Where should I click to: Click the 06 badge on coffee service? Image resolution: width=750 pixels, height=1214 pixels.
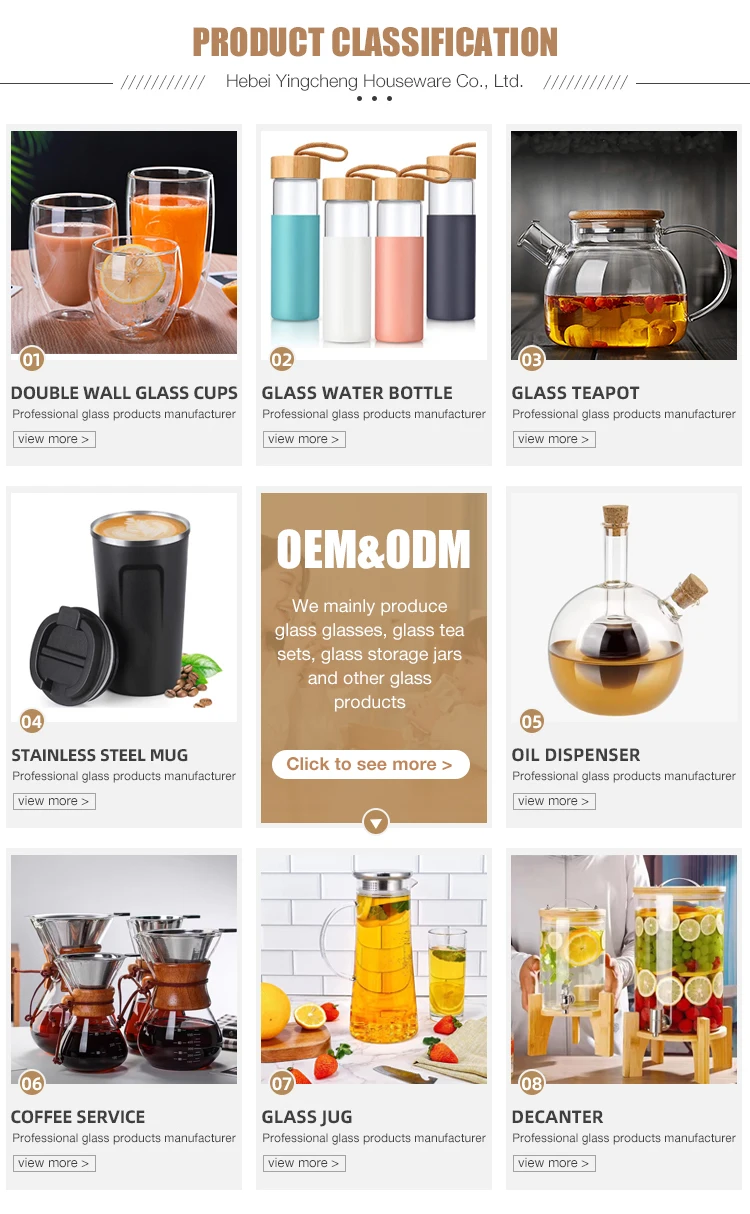point(32,1083)
